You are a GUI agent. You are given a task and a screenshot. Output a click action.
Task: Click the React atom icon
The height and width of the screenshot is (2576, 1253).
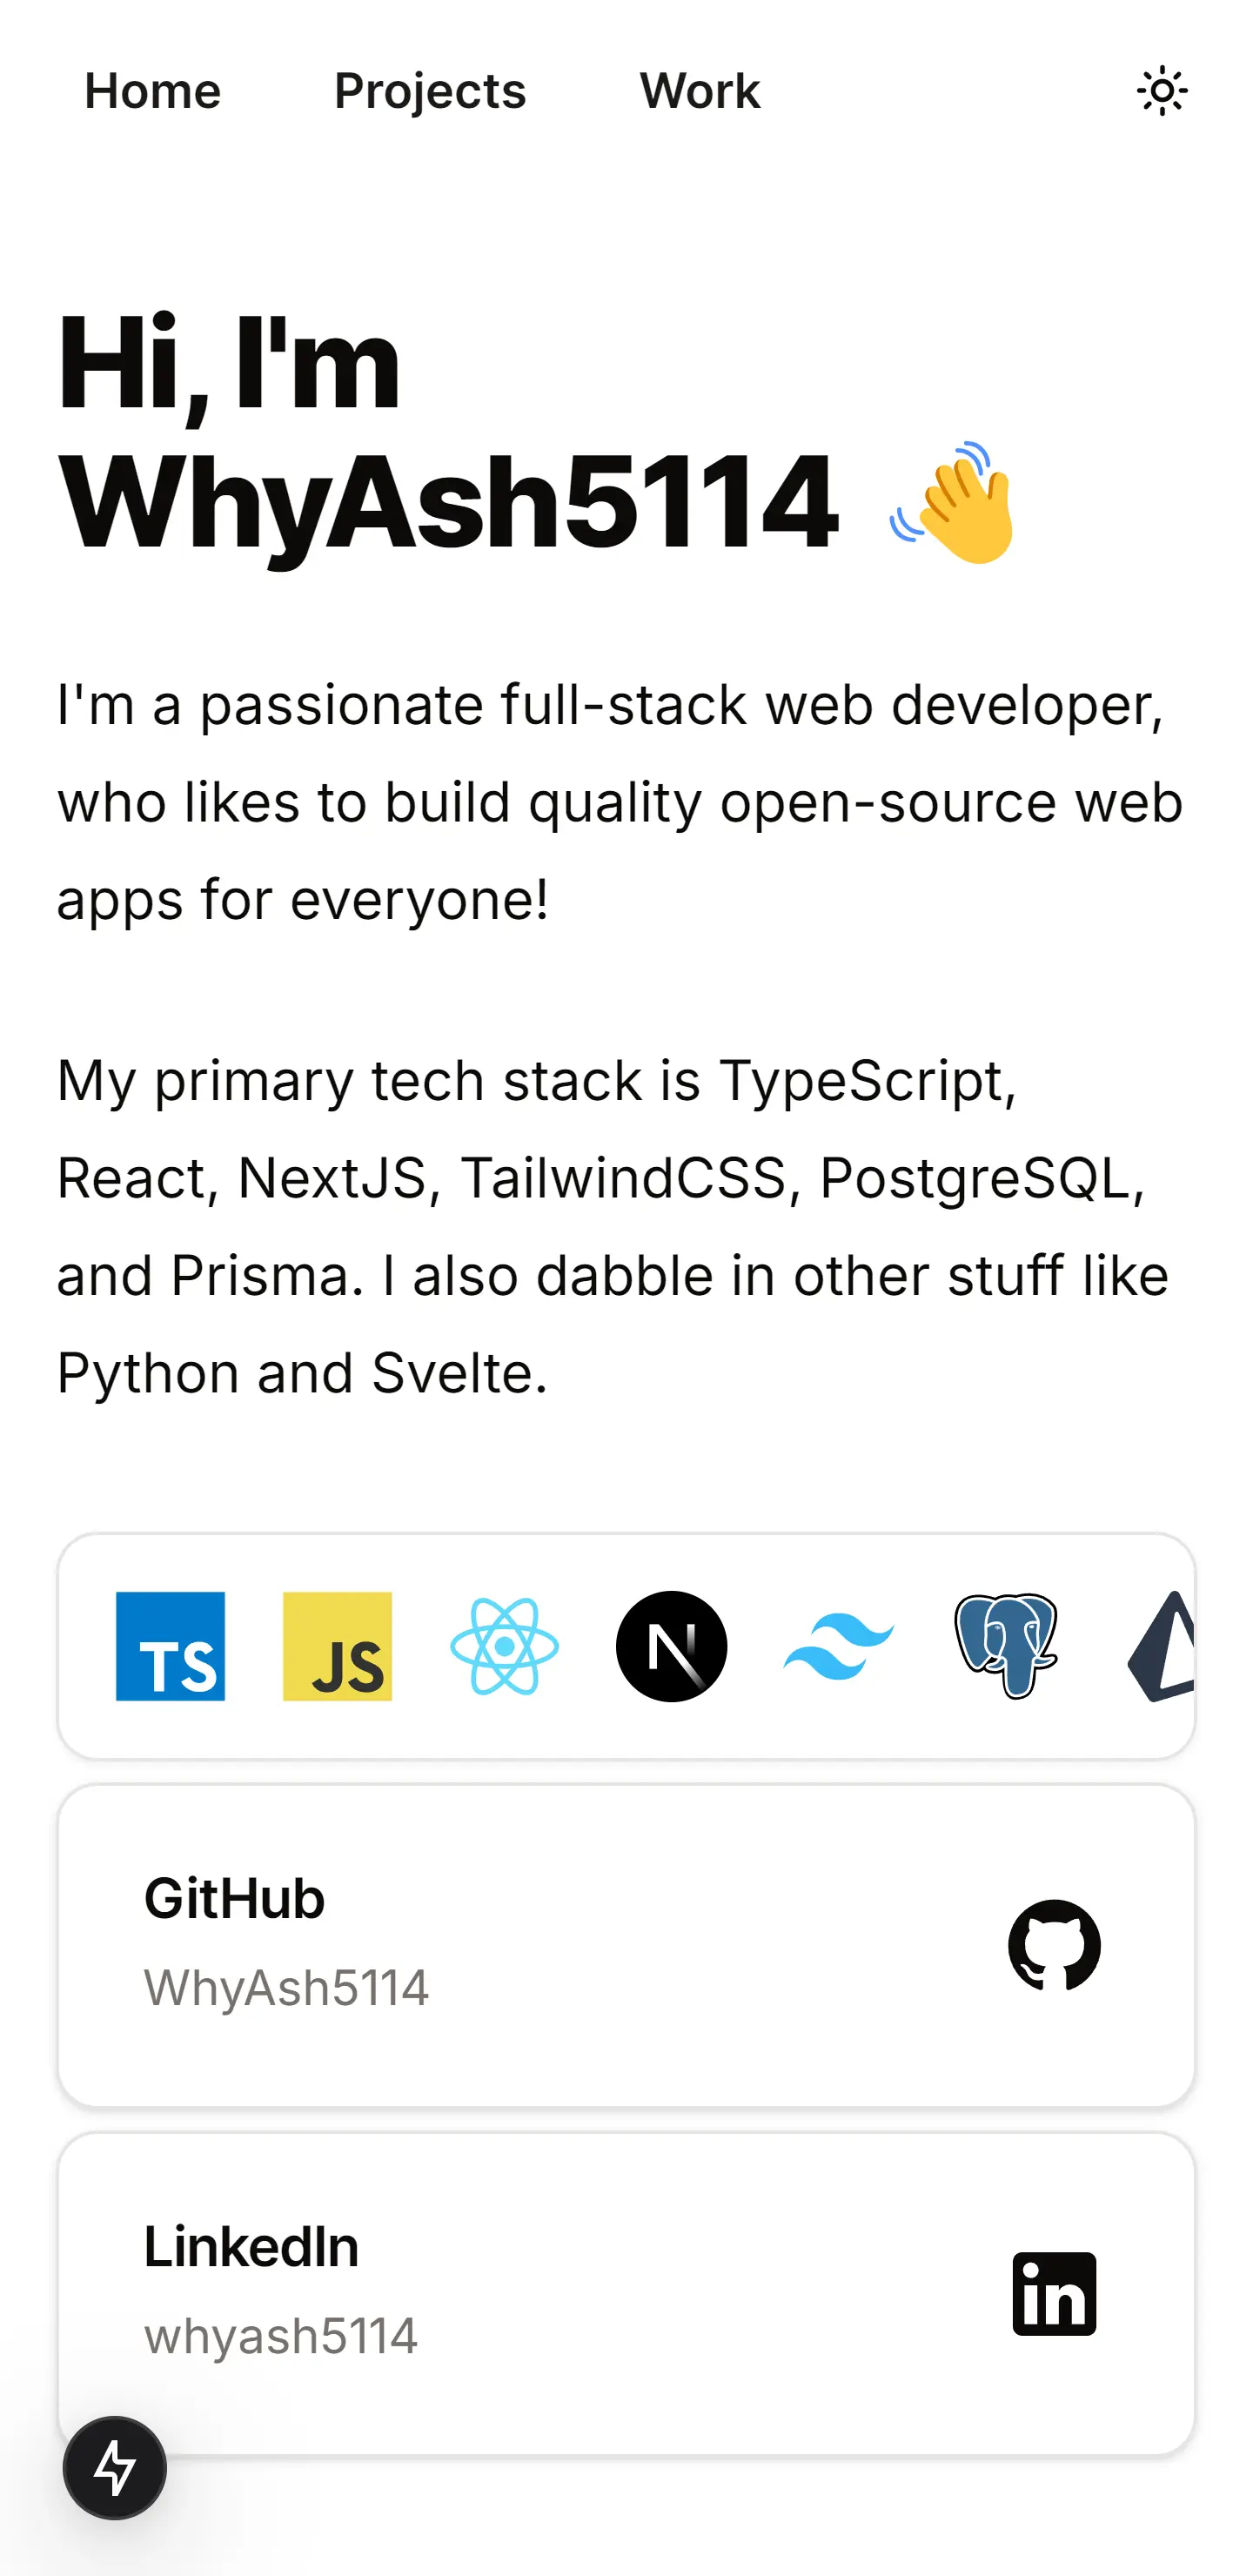504,1646
